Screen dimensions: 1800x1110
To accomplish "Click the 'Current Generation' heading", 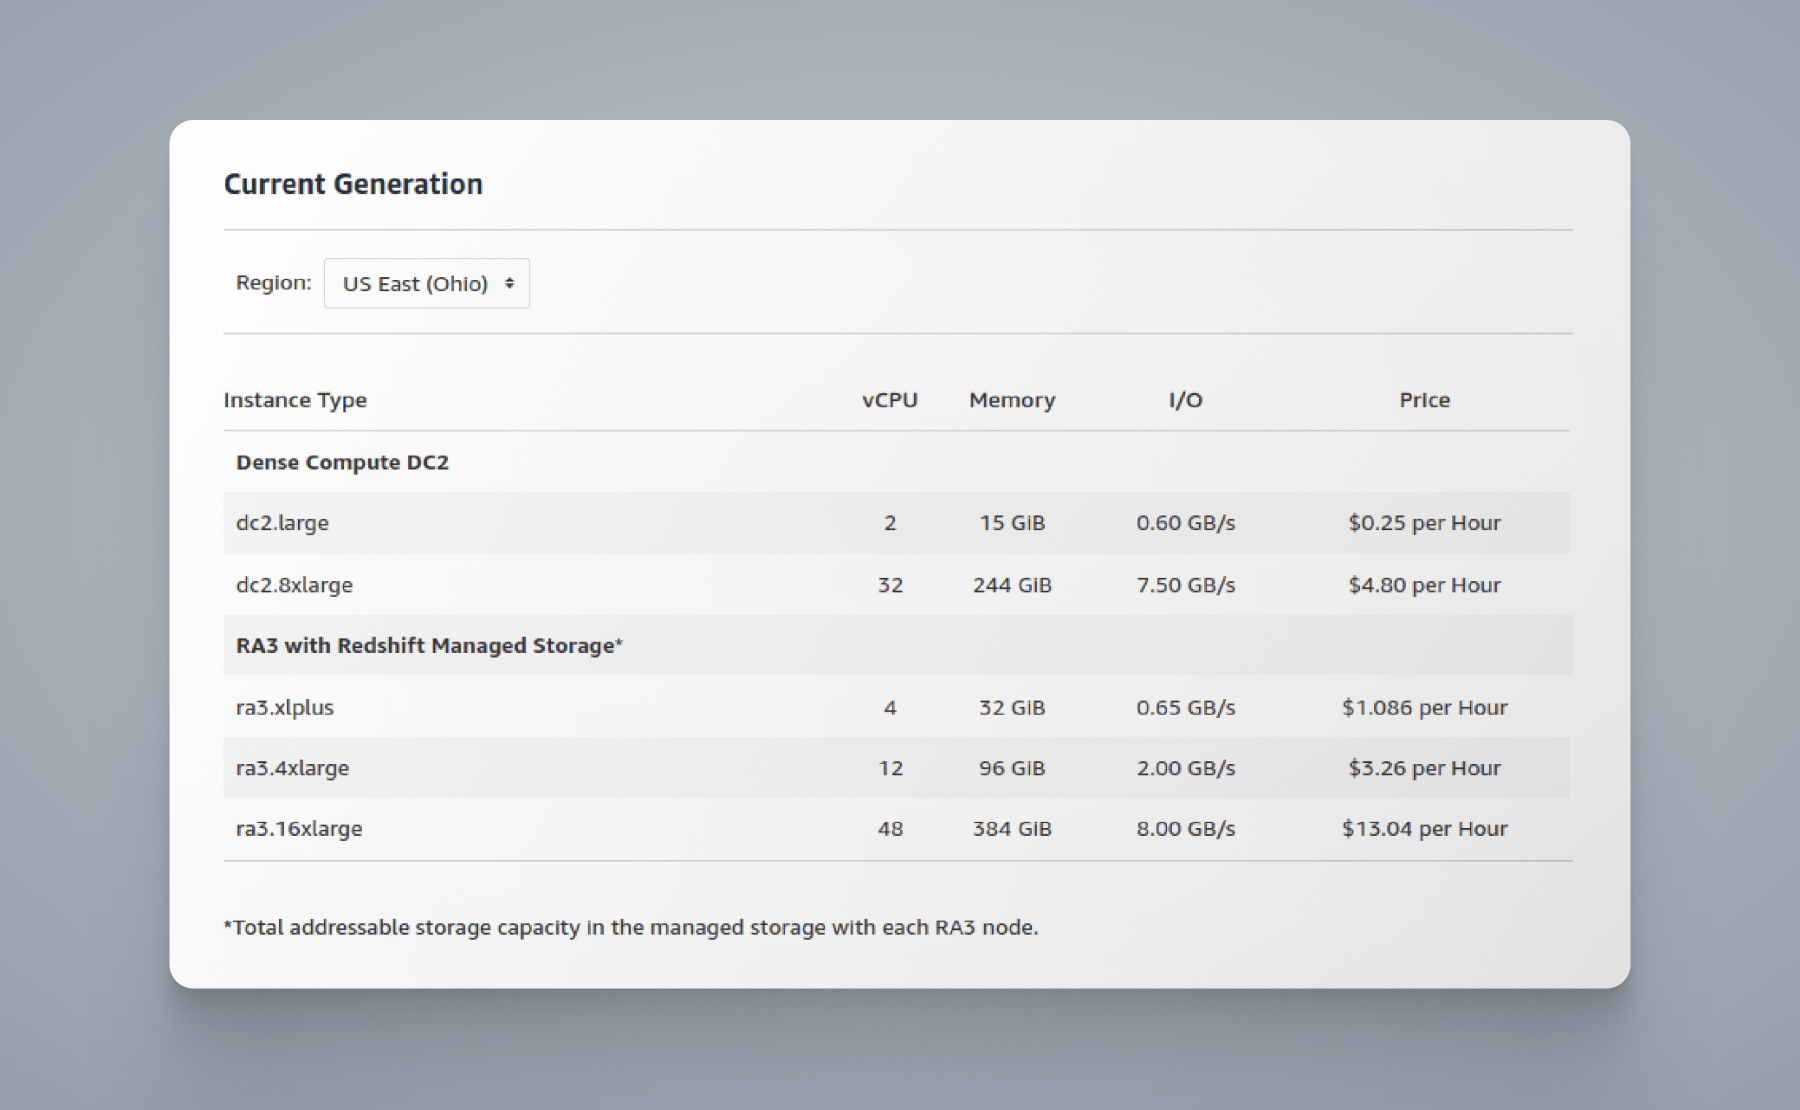I will pos(353,184).
